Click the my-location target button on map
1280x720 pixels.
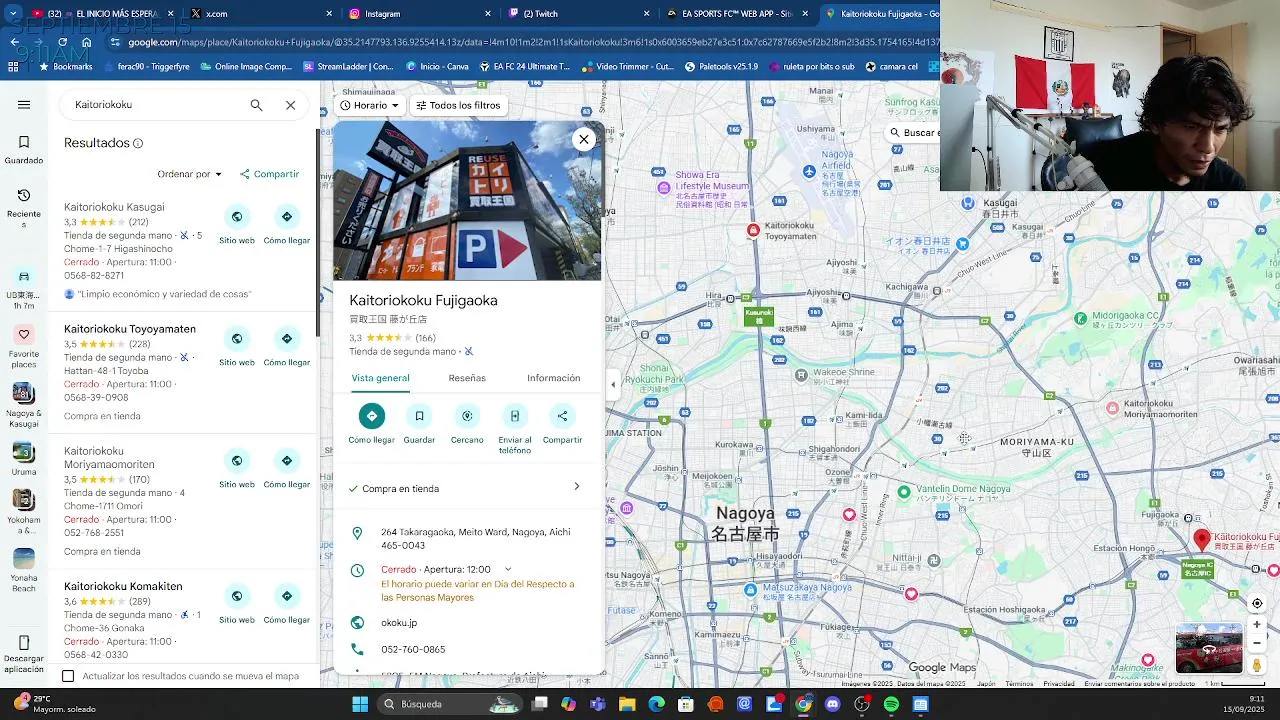(1257, 603)
